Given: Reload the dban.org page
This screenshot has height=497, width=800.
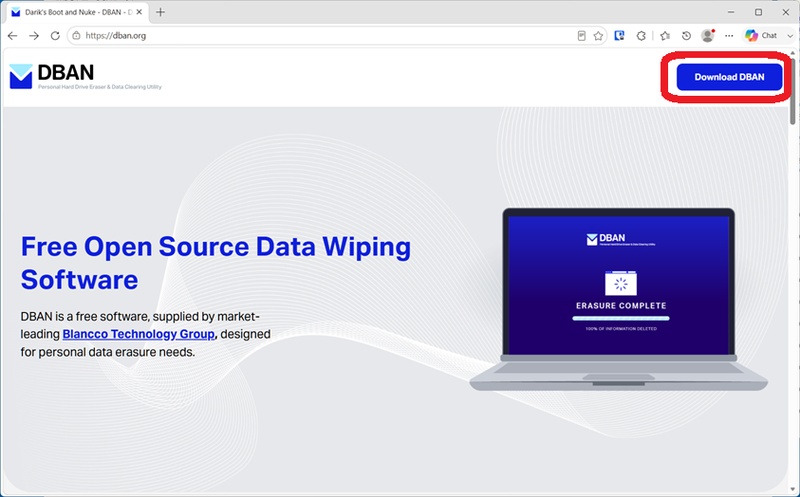Looking at the screenshot, I should pos(55,36).
